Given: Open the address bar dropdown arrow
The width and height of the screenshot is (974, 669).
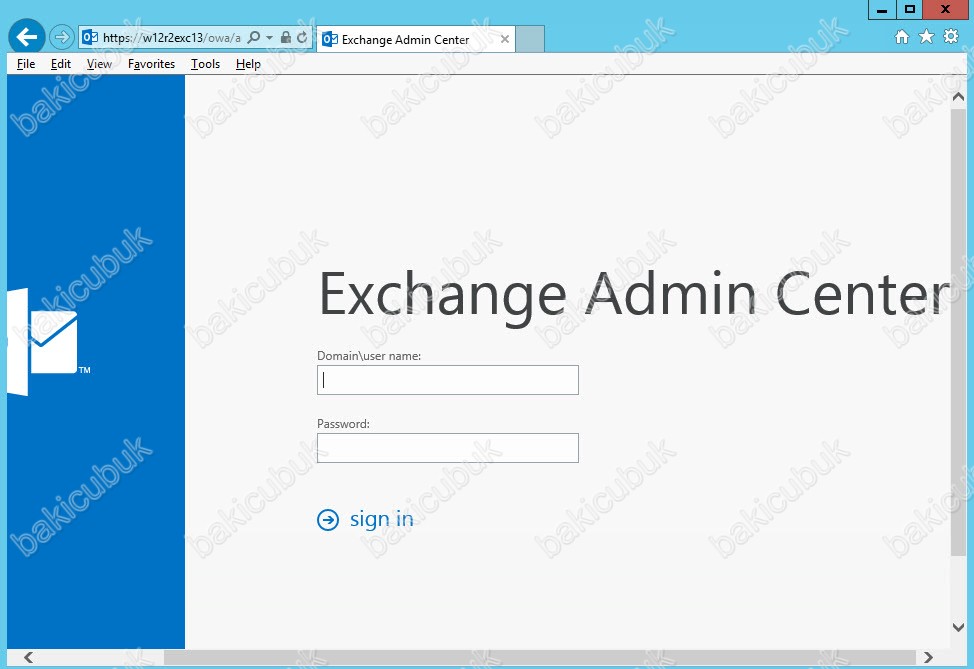Looking at the screenshot, I should coord(270,37).
